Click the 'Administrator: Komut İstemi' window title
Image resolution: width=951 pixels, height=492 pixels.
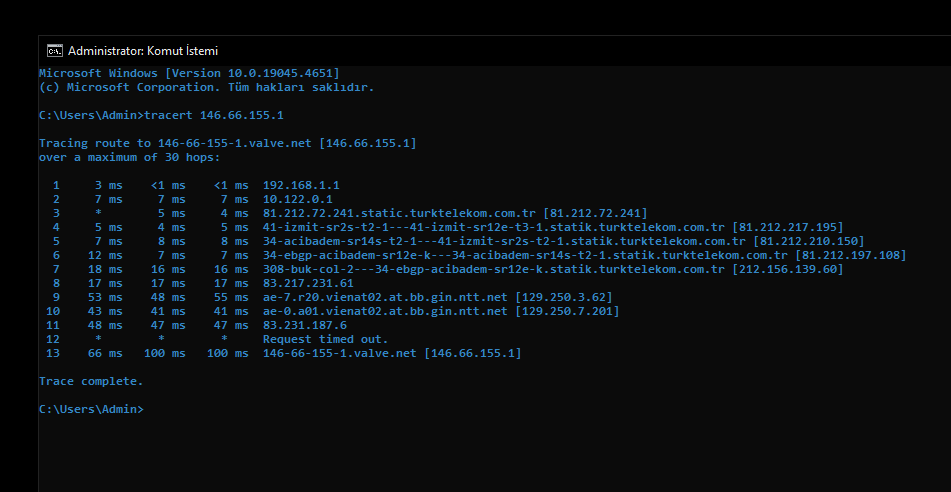pyautogui.click(x=143, y=50)
